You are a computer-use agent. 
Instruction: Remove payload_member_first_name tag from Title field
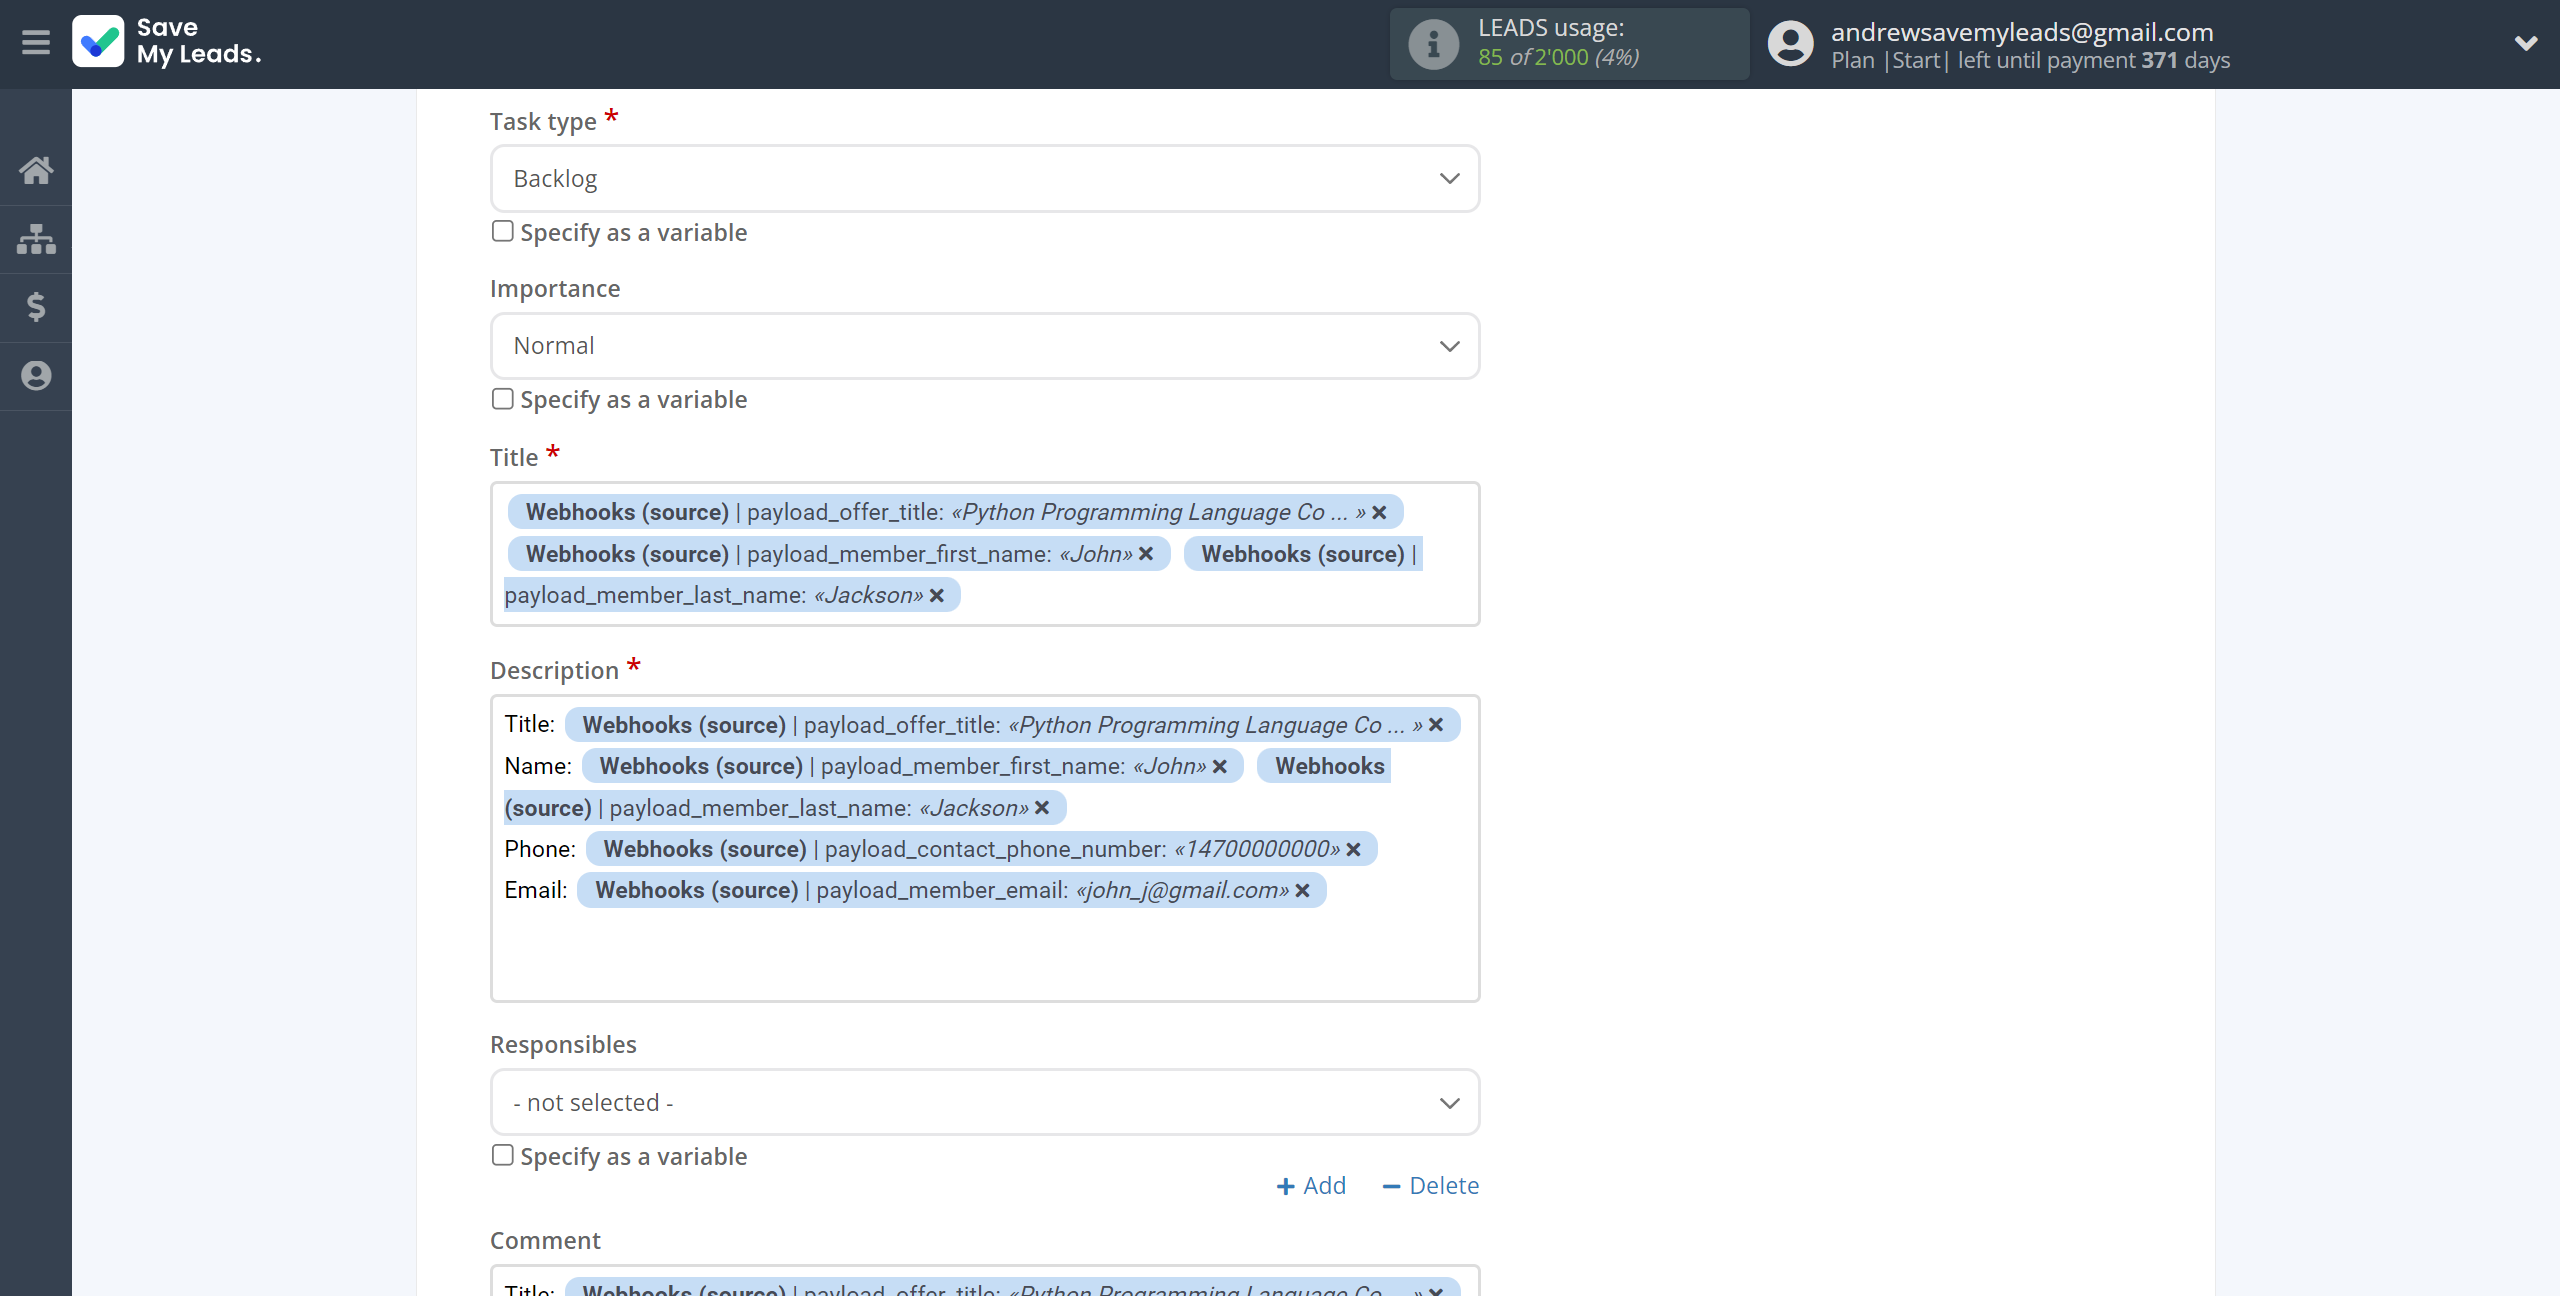[x=1146, y=554]
